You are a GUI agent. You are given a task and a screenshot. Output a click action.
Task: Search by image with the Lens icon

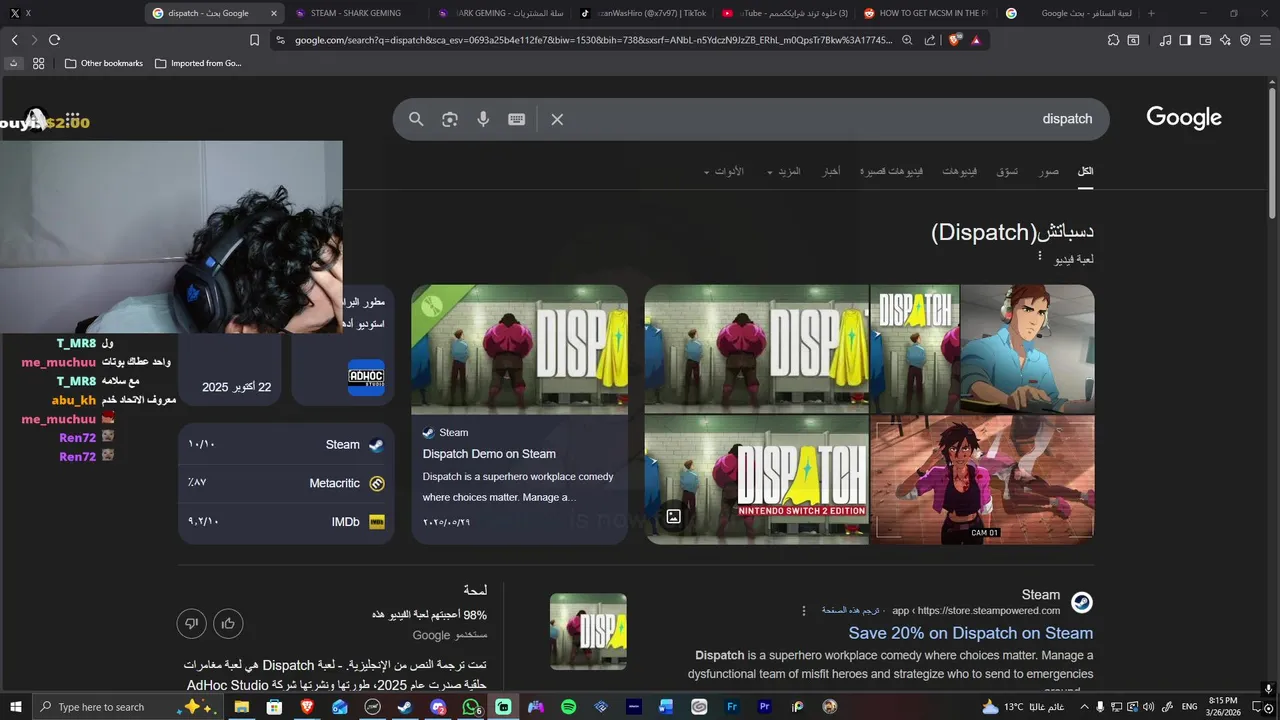[x=450, y=119]
